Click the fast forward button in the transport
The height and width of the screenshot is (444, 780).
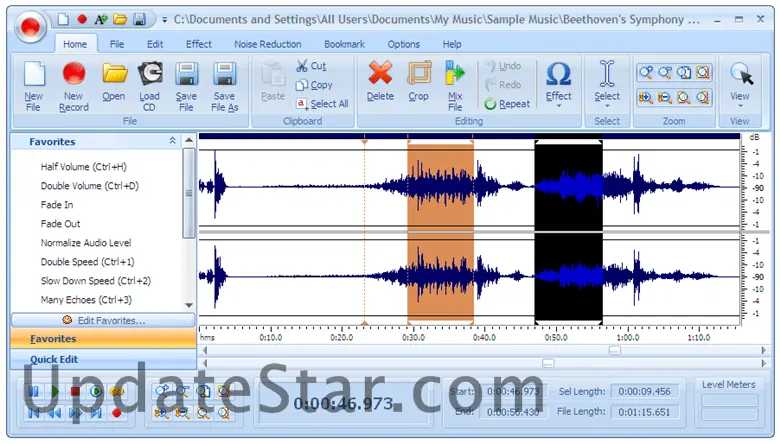[75, 413]
